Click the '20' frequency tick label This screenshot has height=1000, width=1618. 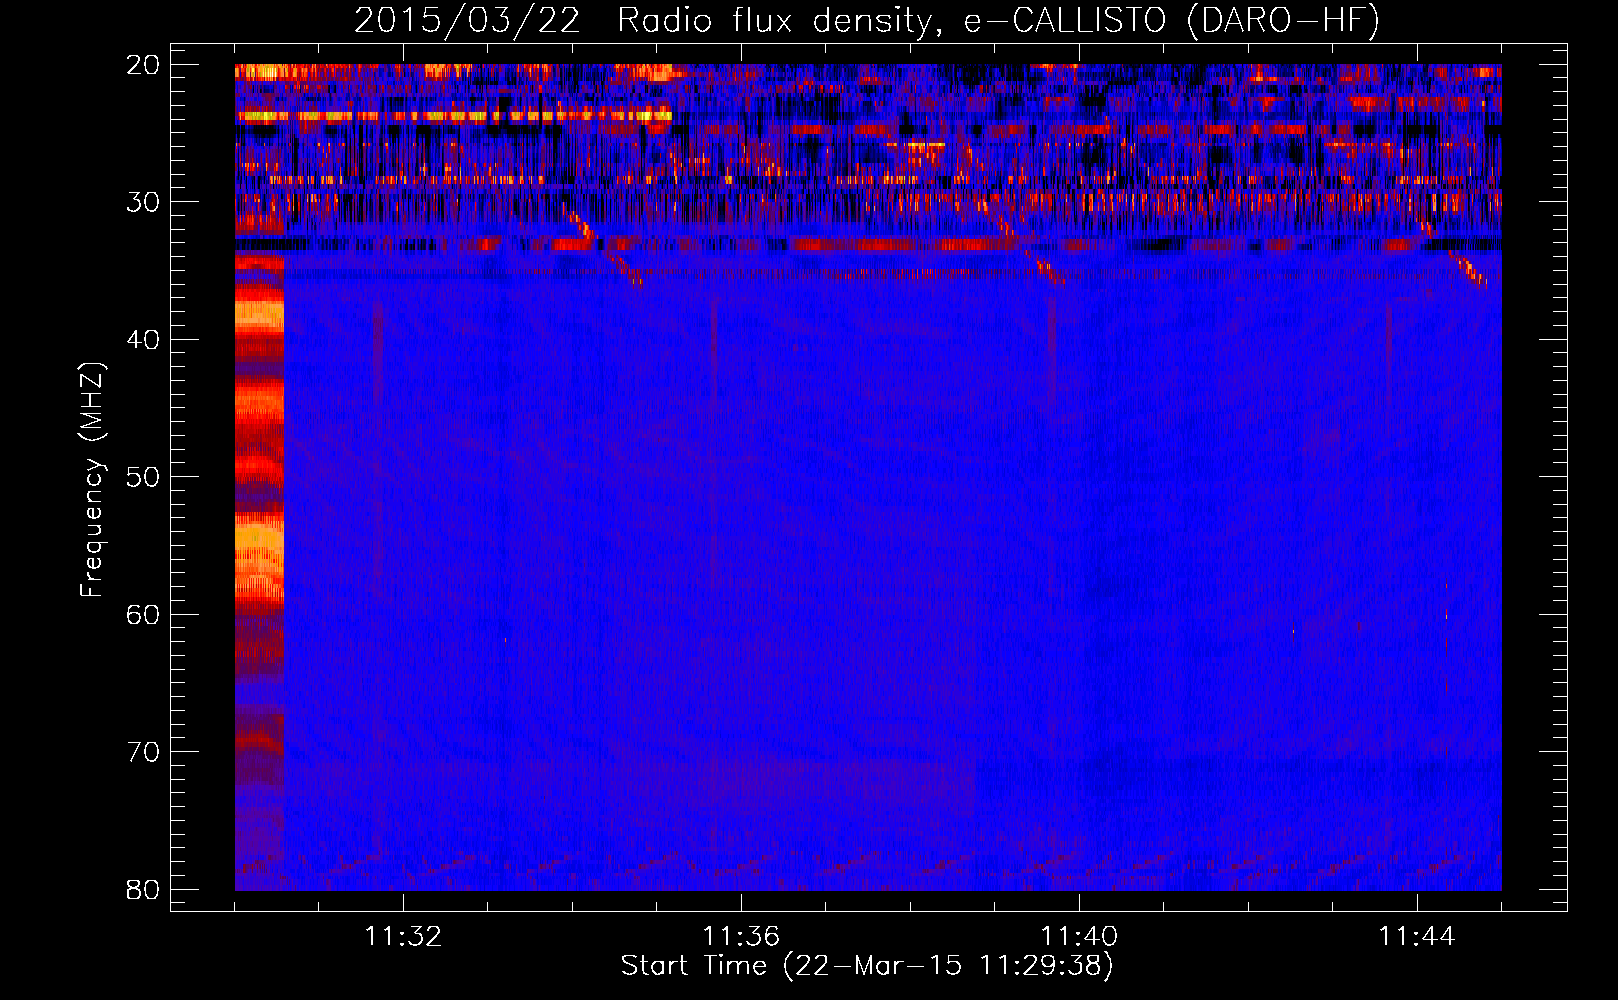coord(143,65)
